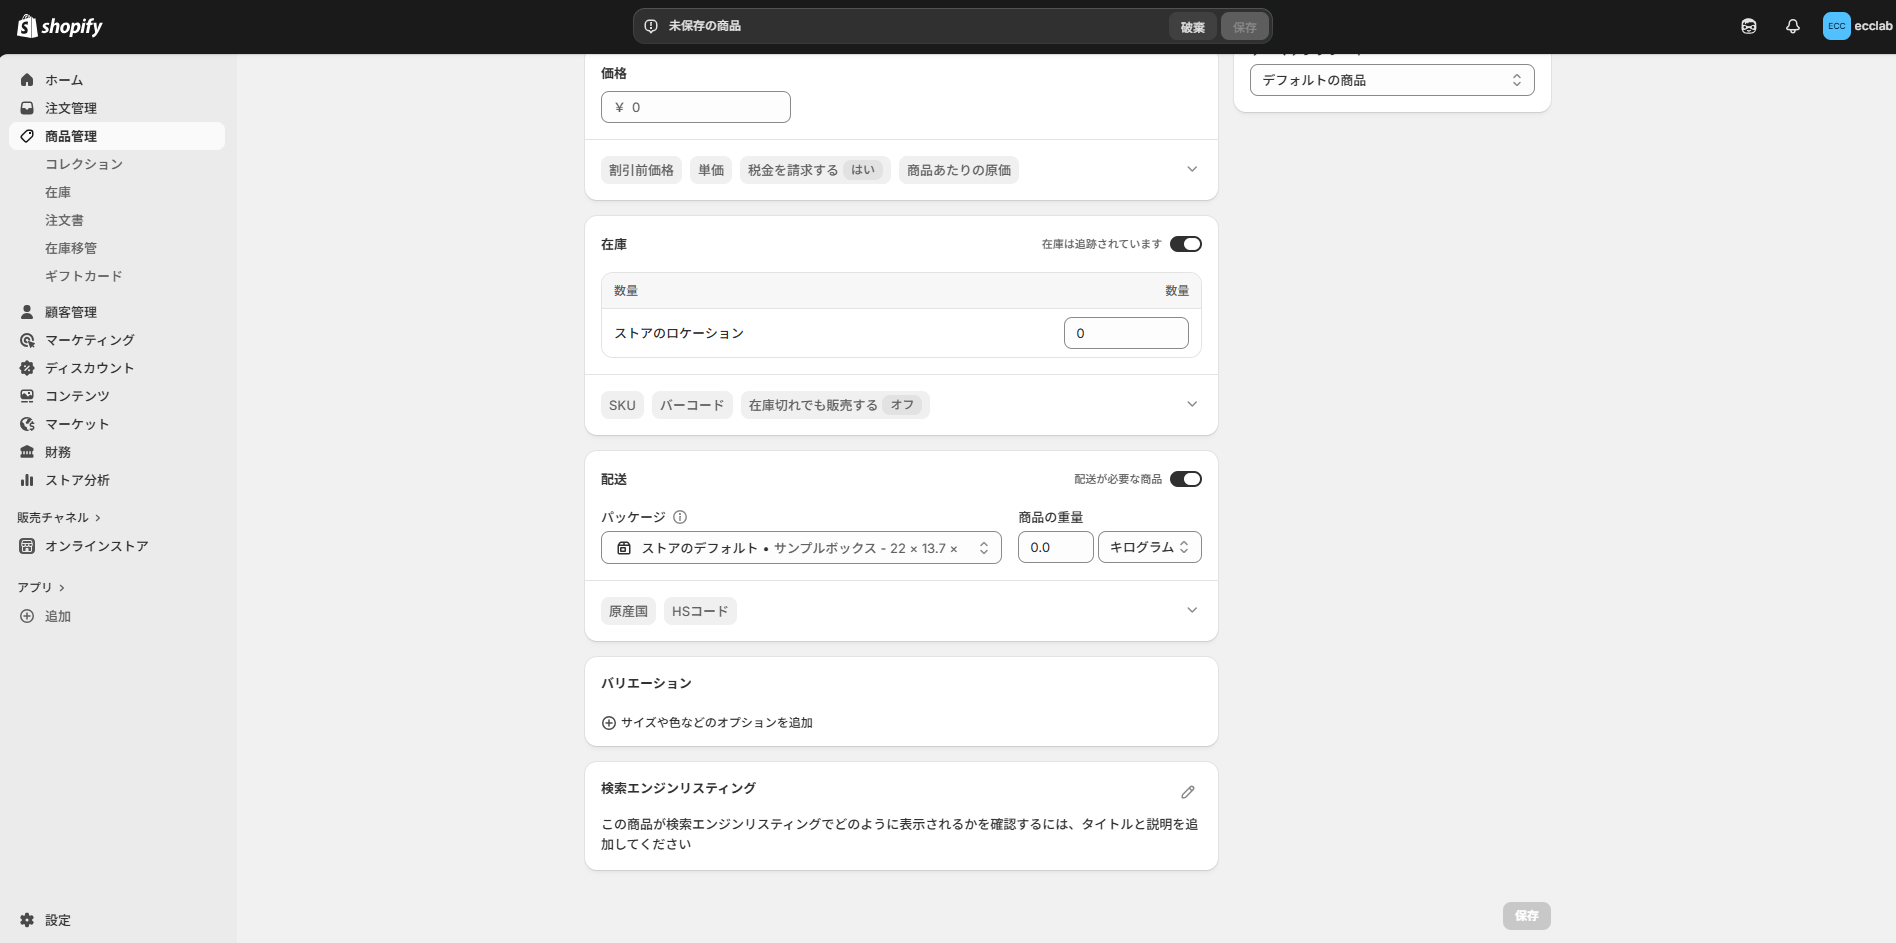1896x943 pixels.
Task: Click the info icon next to パッケージ
Action: tap(680, 517)
